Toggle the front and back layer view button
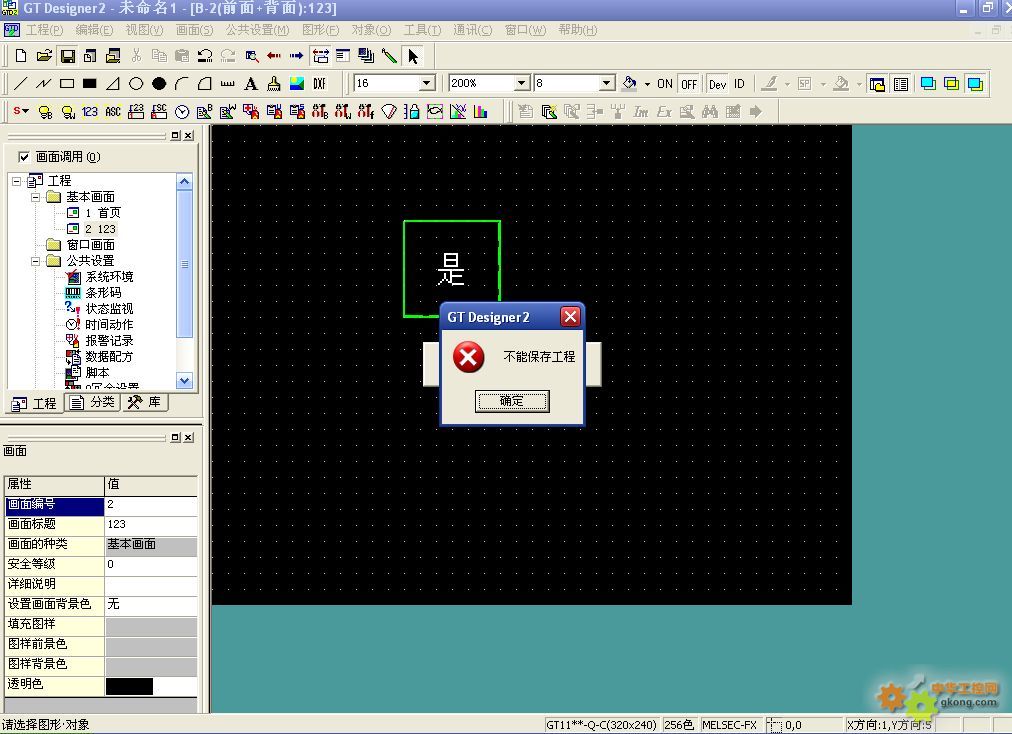The width and height of the screenshot is (1012, 734). (975, 84)
